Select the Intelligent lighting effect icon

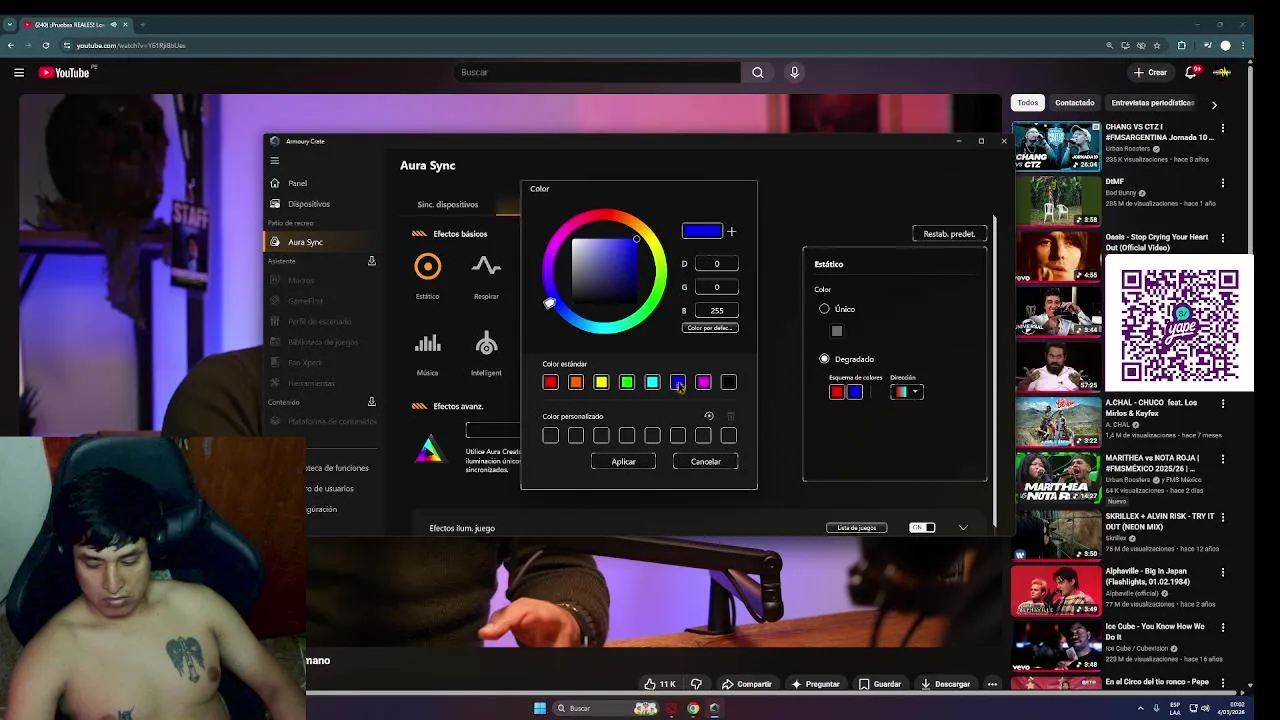tap(486, 344)
